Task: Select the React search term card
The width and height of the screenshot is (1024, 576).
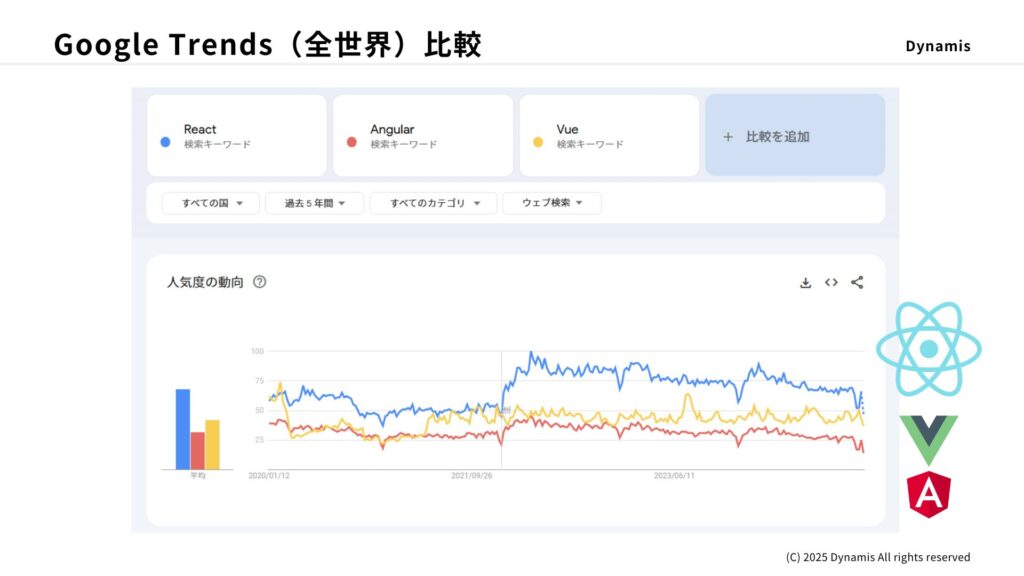Action: click(x=237, y=136)
